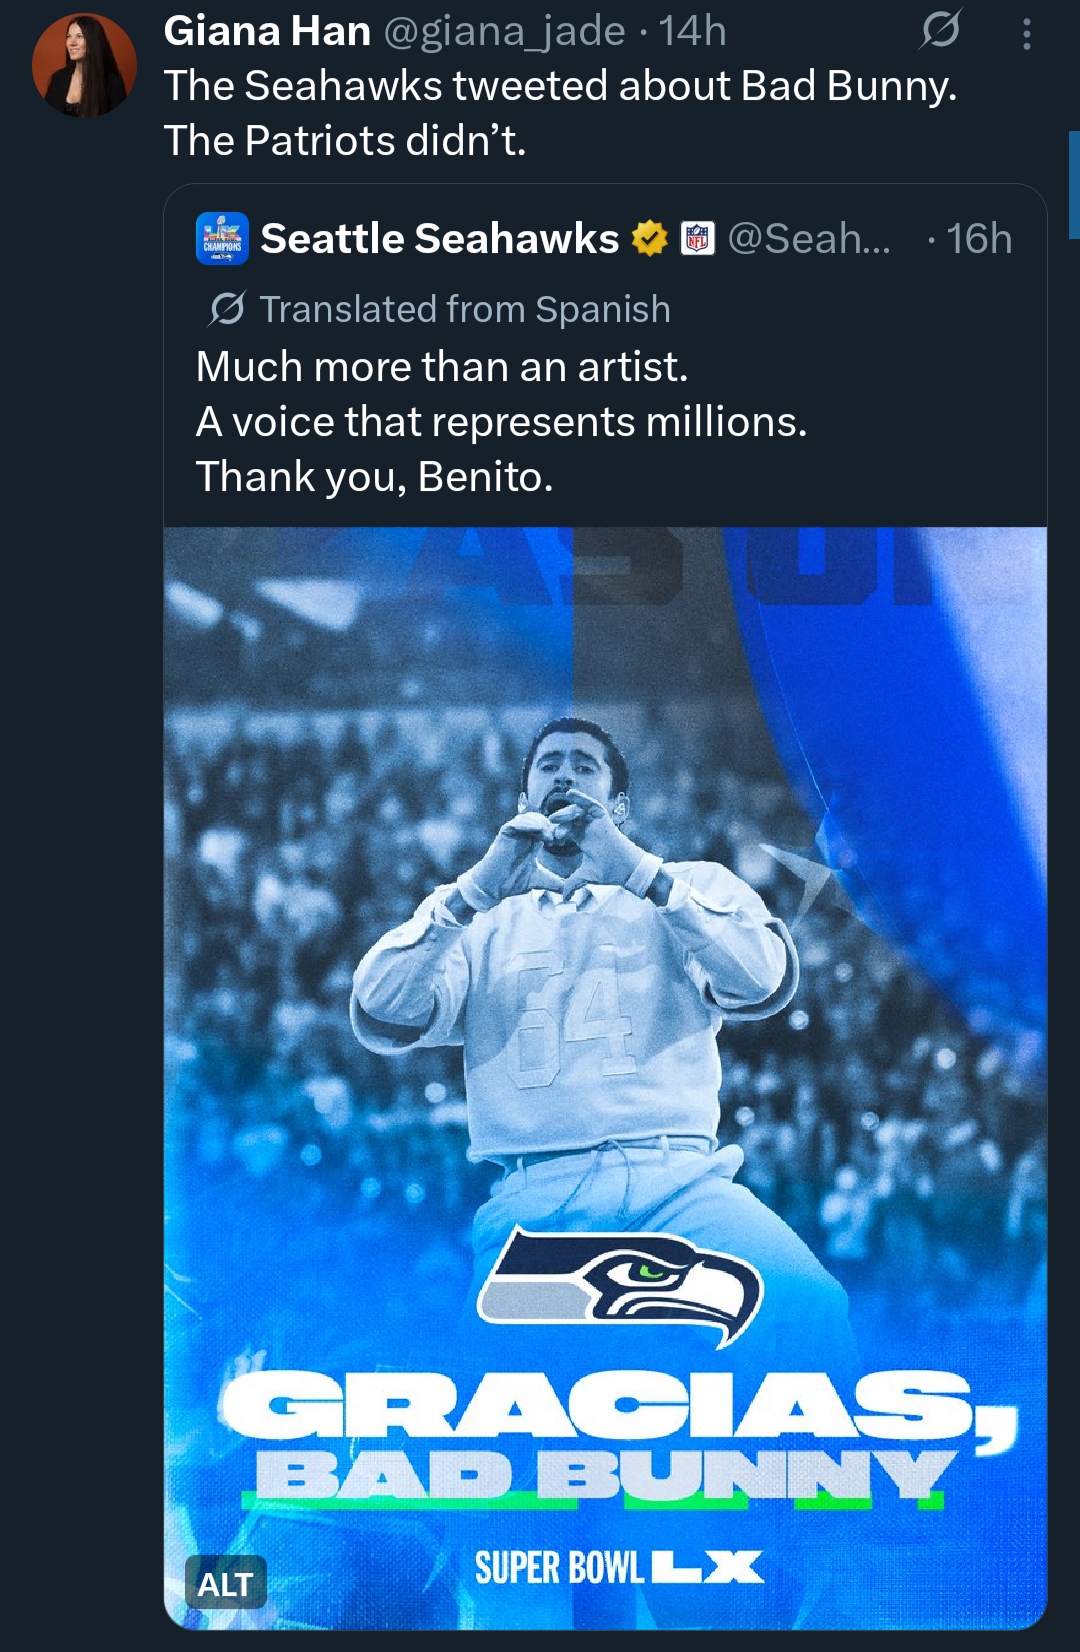The image size is (1080, 1652).
Task: Click the "Translated from Spanish" label
Action: pyautogui.click(x=465, y=309)
